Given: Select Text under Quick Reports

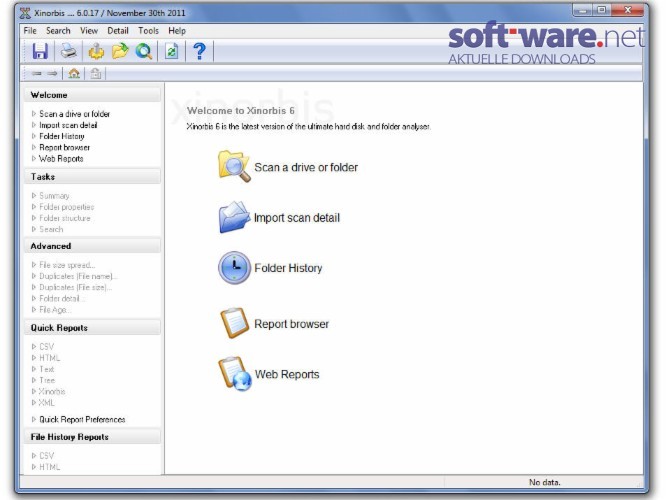Looking at the screenshot, I should [47, 369].
